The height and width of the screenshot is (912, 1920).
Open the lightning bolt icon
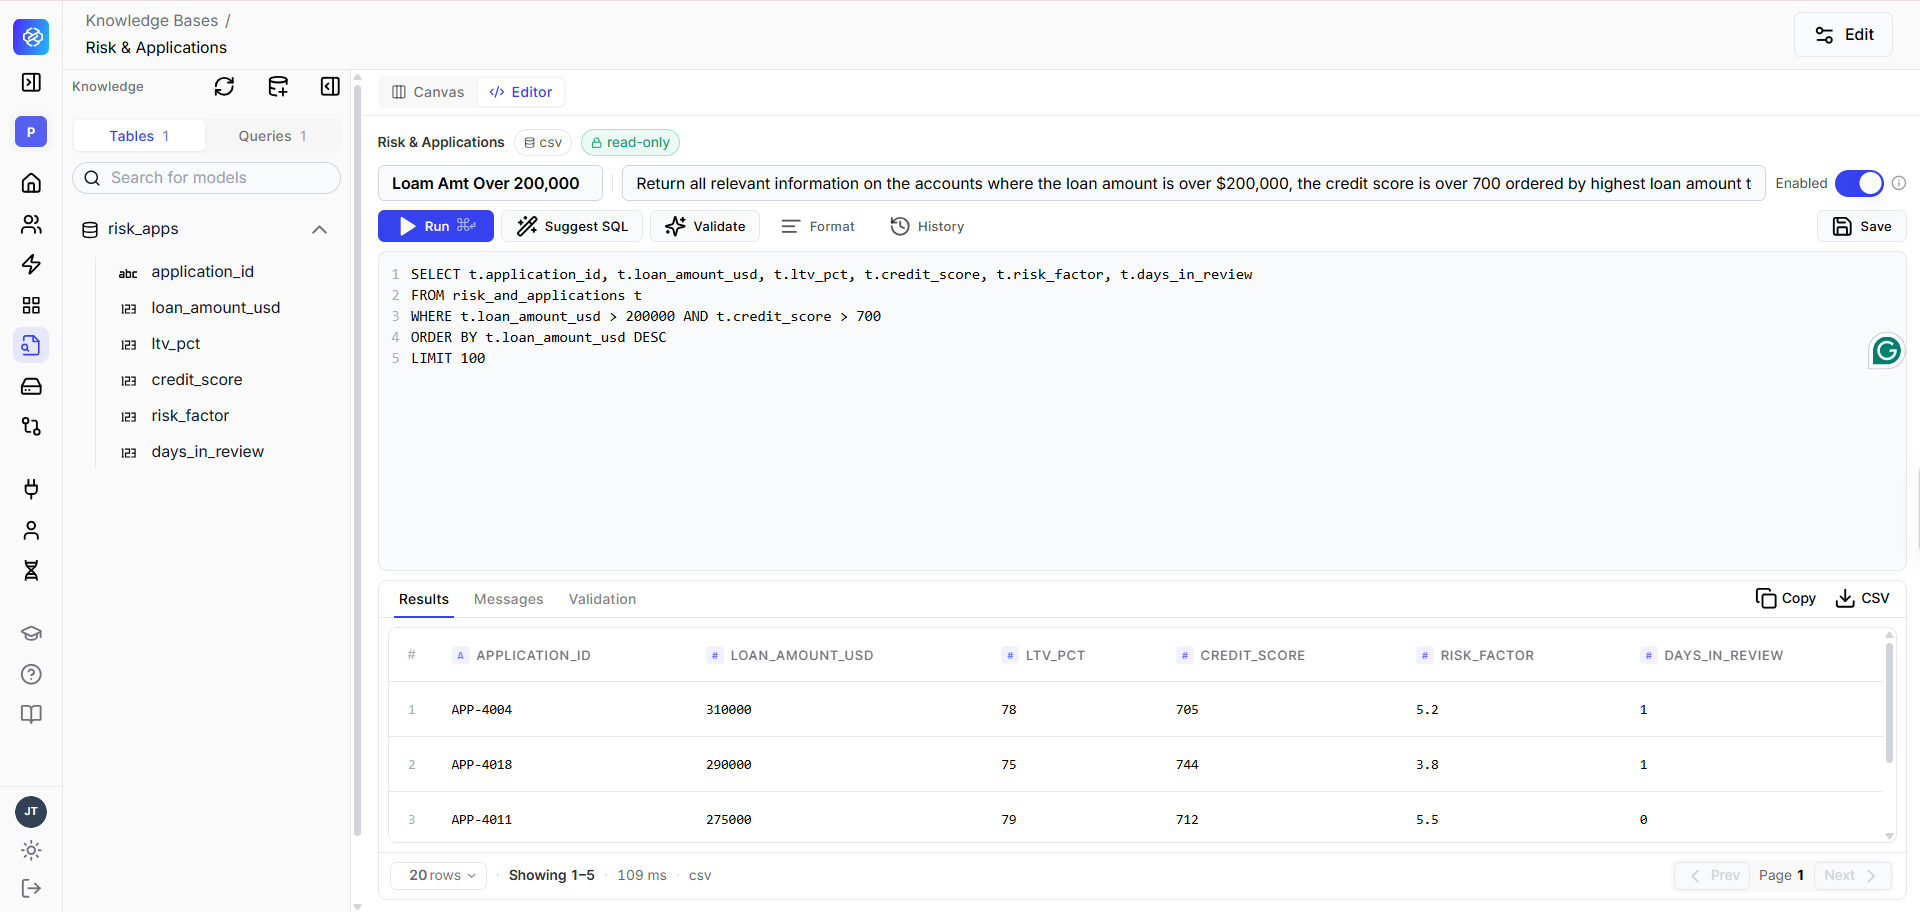pos(31,264)
